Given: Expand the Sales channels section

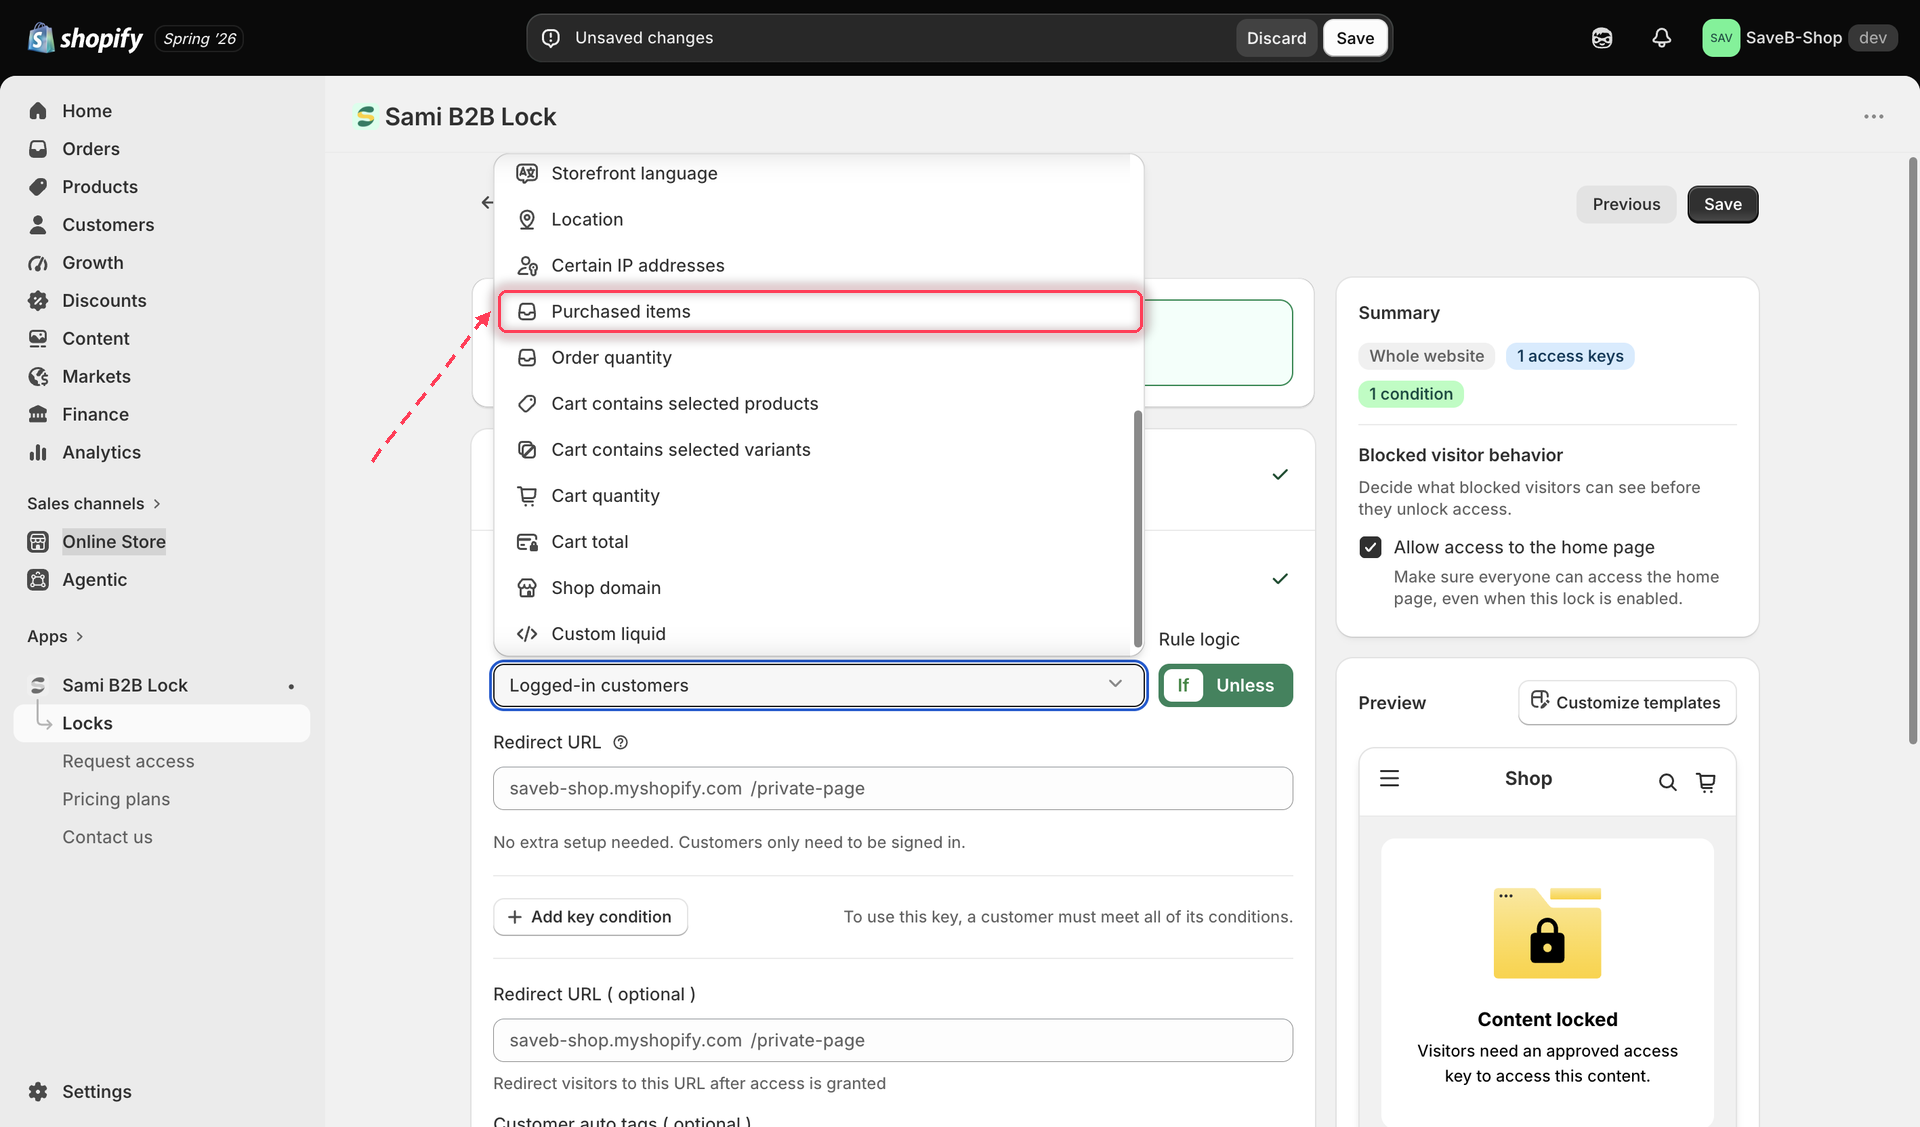Looking at the screenshot, I should [x=94, y=504].
